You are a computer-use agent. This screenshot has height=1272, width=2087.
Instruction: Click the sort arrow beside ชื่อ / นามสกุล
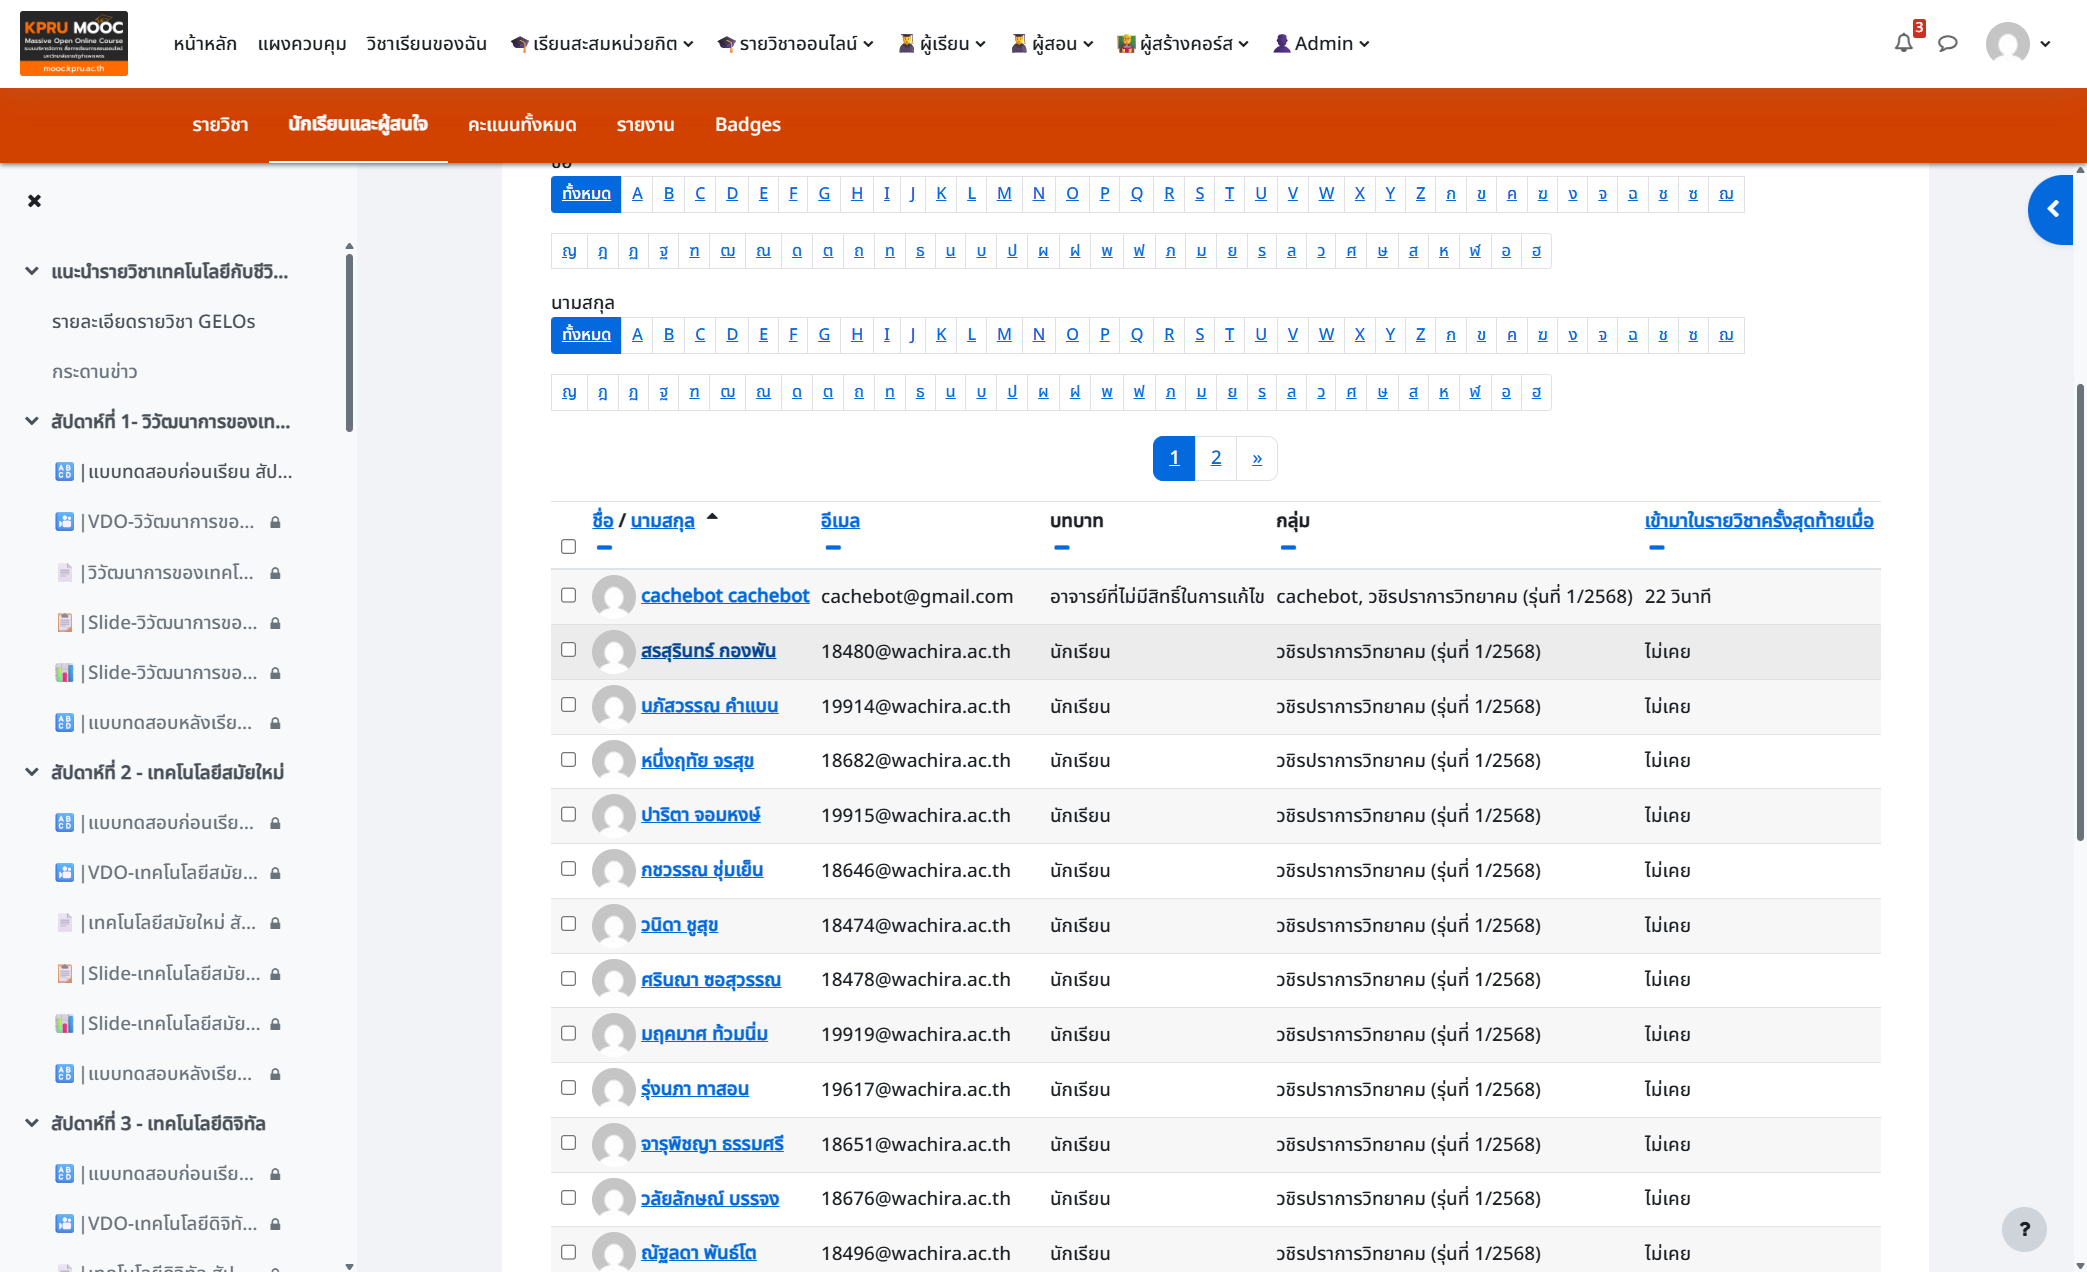[712, 517]
